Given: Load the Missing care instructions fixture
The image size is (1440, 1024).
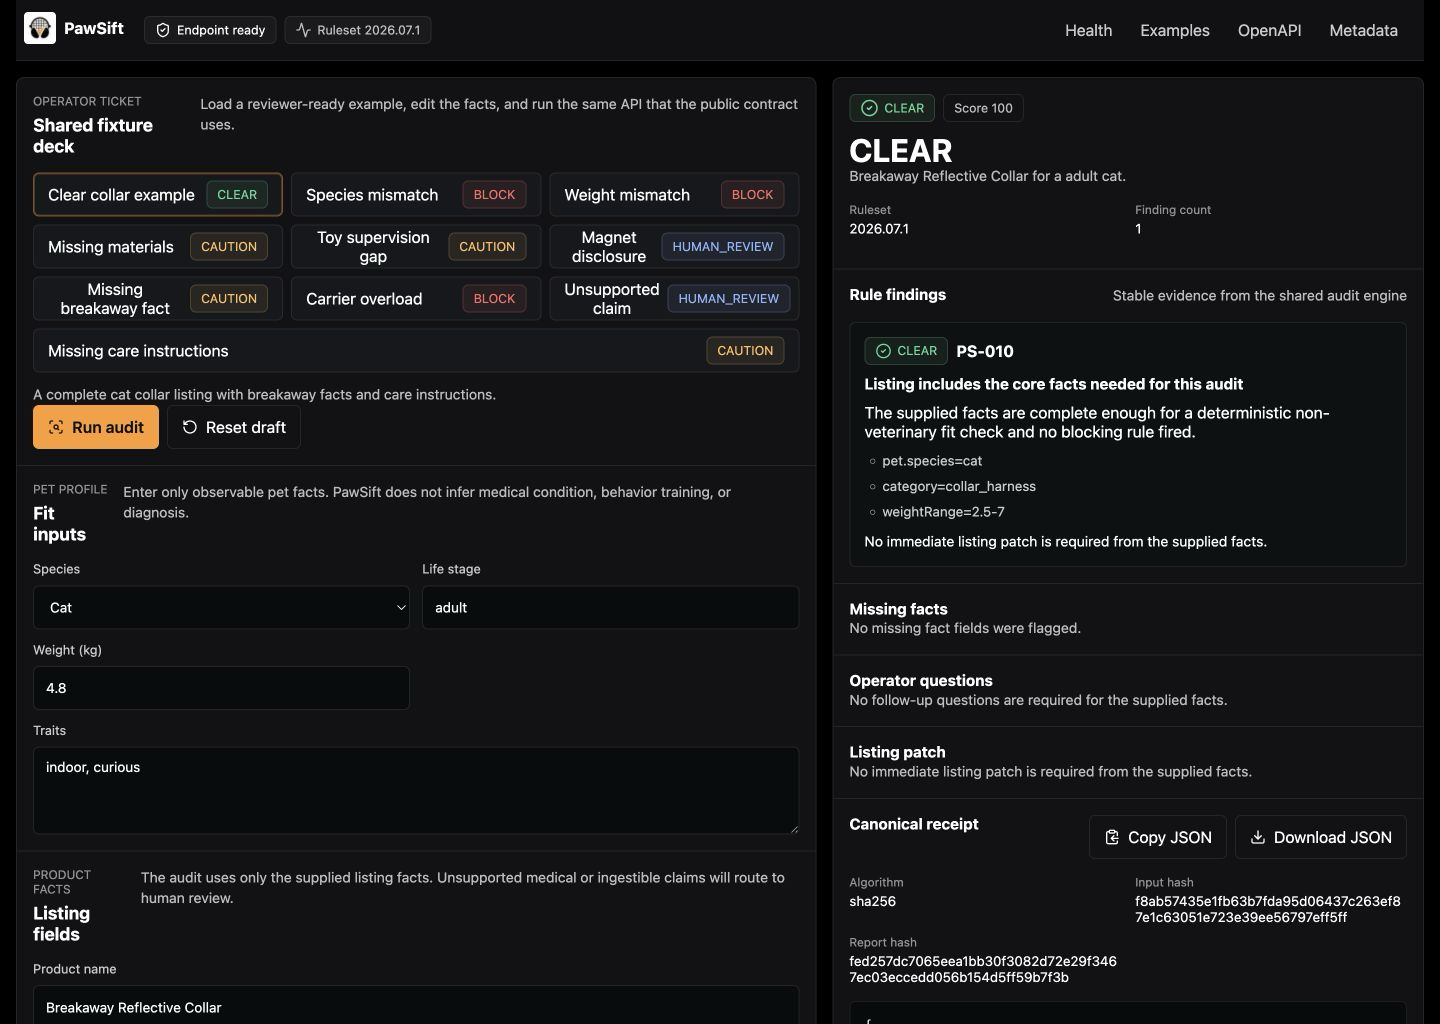Looking at the screenshot, I should coord(416,351).
